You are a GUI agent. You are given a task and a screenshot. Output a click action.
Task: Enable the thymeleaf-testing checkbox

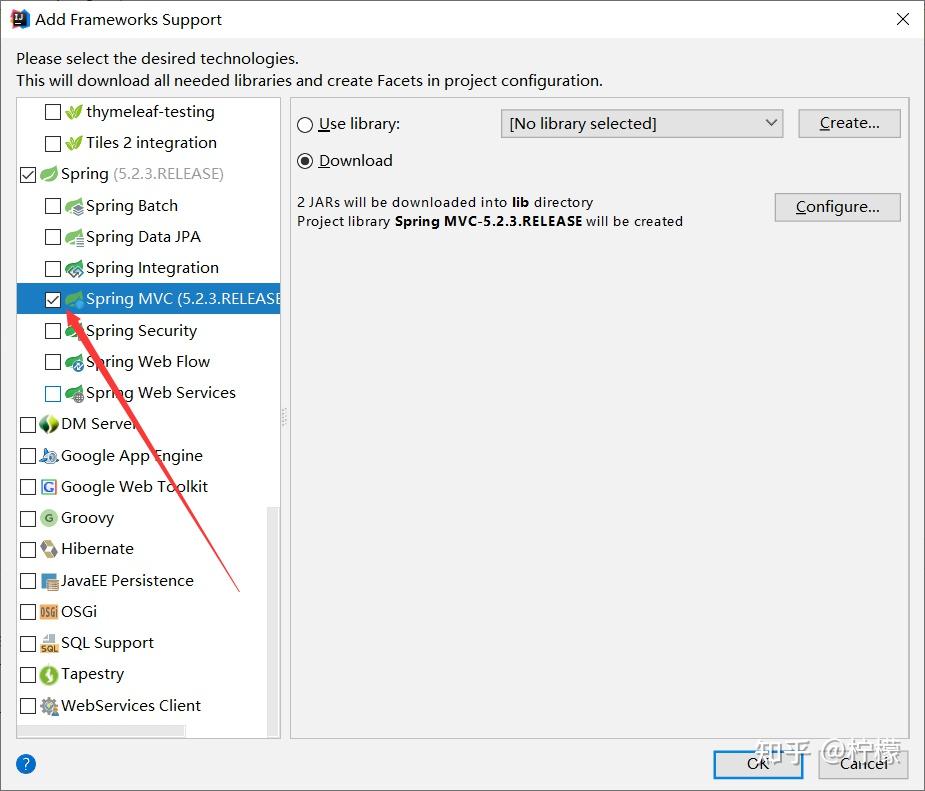click(x=53, y=111)
